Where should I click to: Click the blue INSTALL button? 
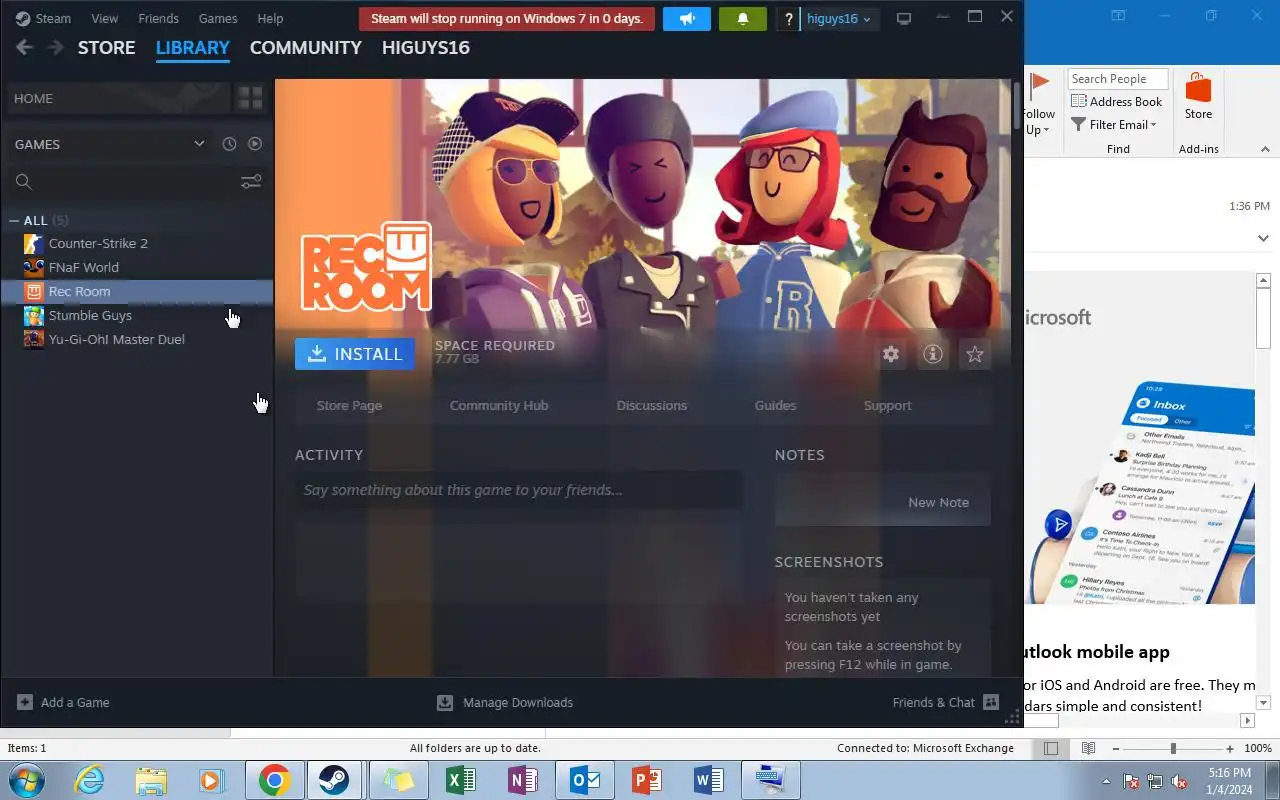tap(355, 354)
